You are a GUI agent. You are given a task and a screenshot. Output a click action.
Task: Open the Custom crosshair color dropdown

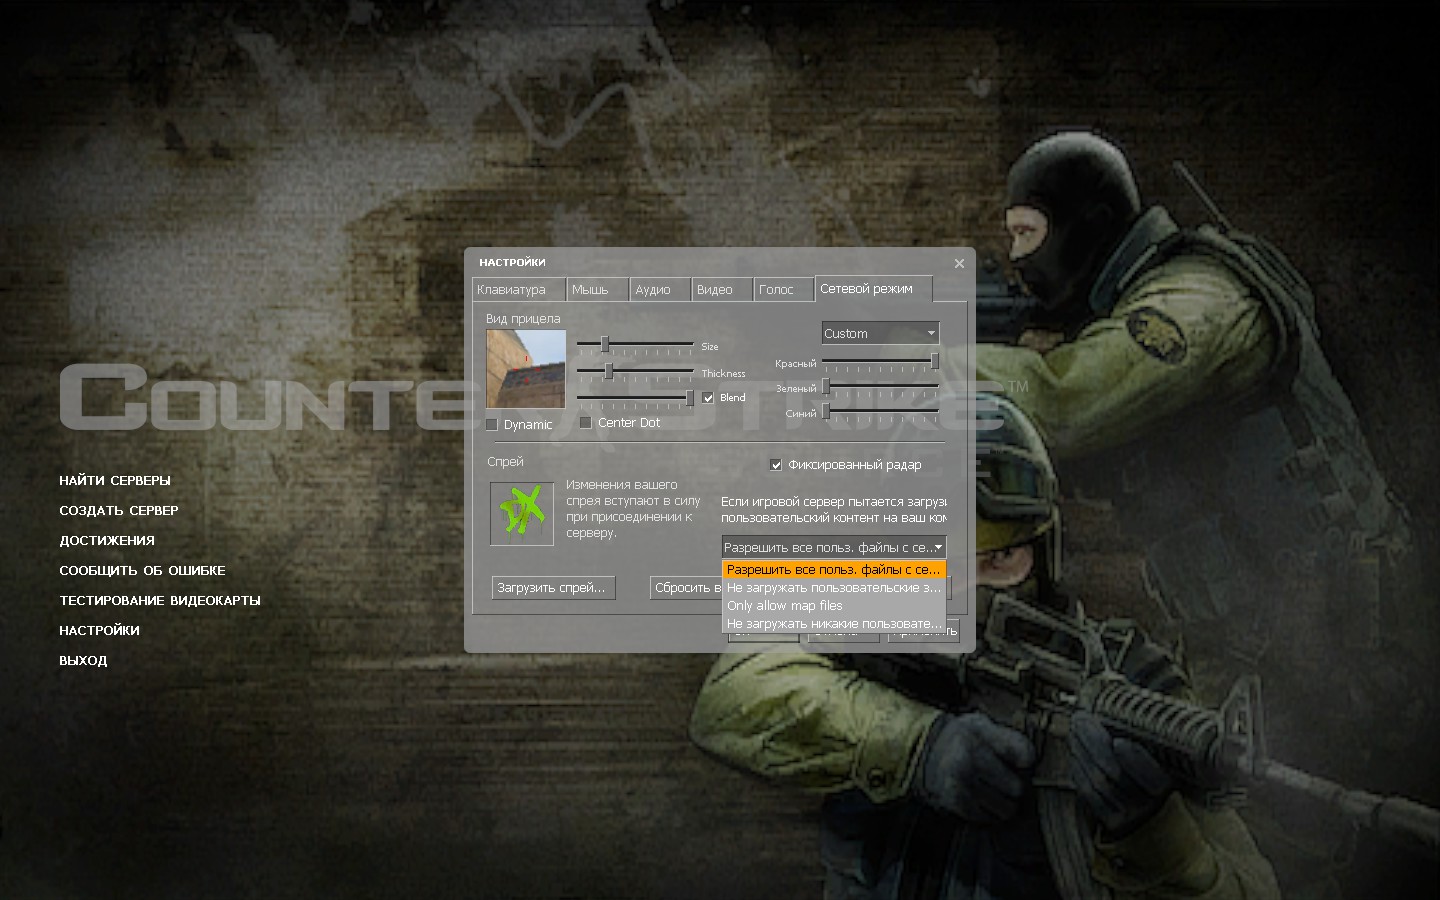pyautogui.click(x=880, y=333)
